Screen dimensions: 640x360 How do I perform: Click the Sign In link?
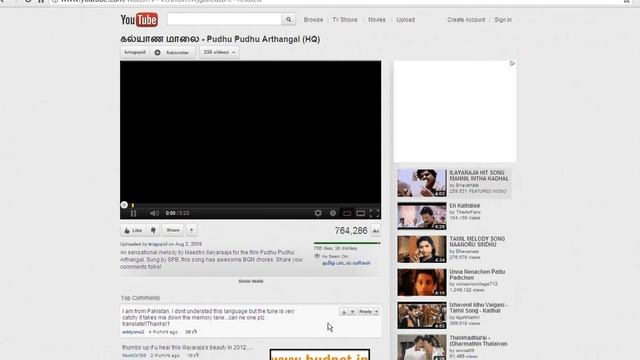tap(503, 20)
